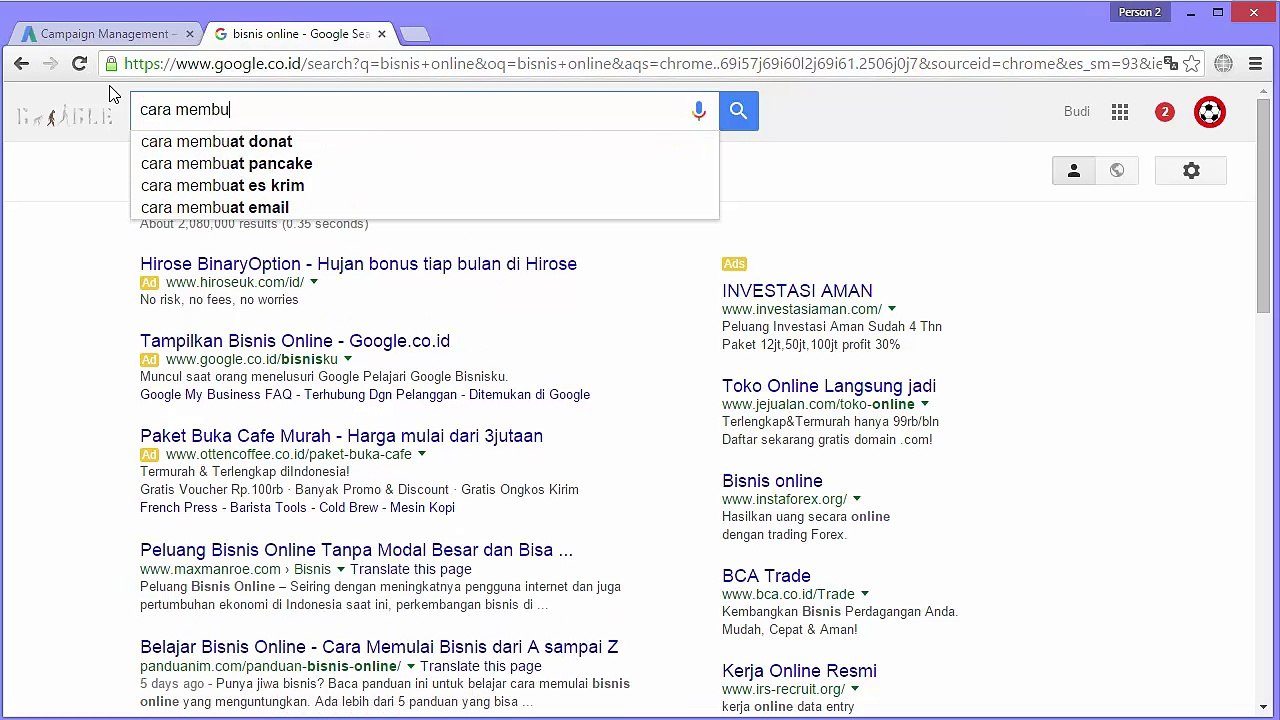Open the Chrome hamburger menu
Image resolution: width=1280 pixels, height=720 pixels.
[x=1256, y=64]
